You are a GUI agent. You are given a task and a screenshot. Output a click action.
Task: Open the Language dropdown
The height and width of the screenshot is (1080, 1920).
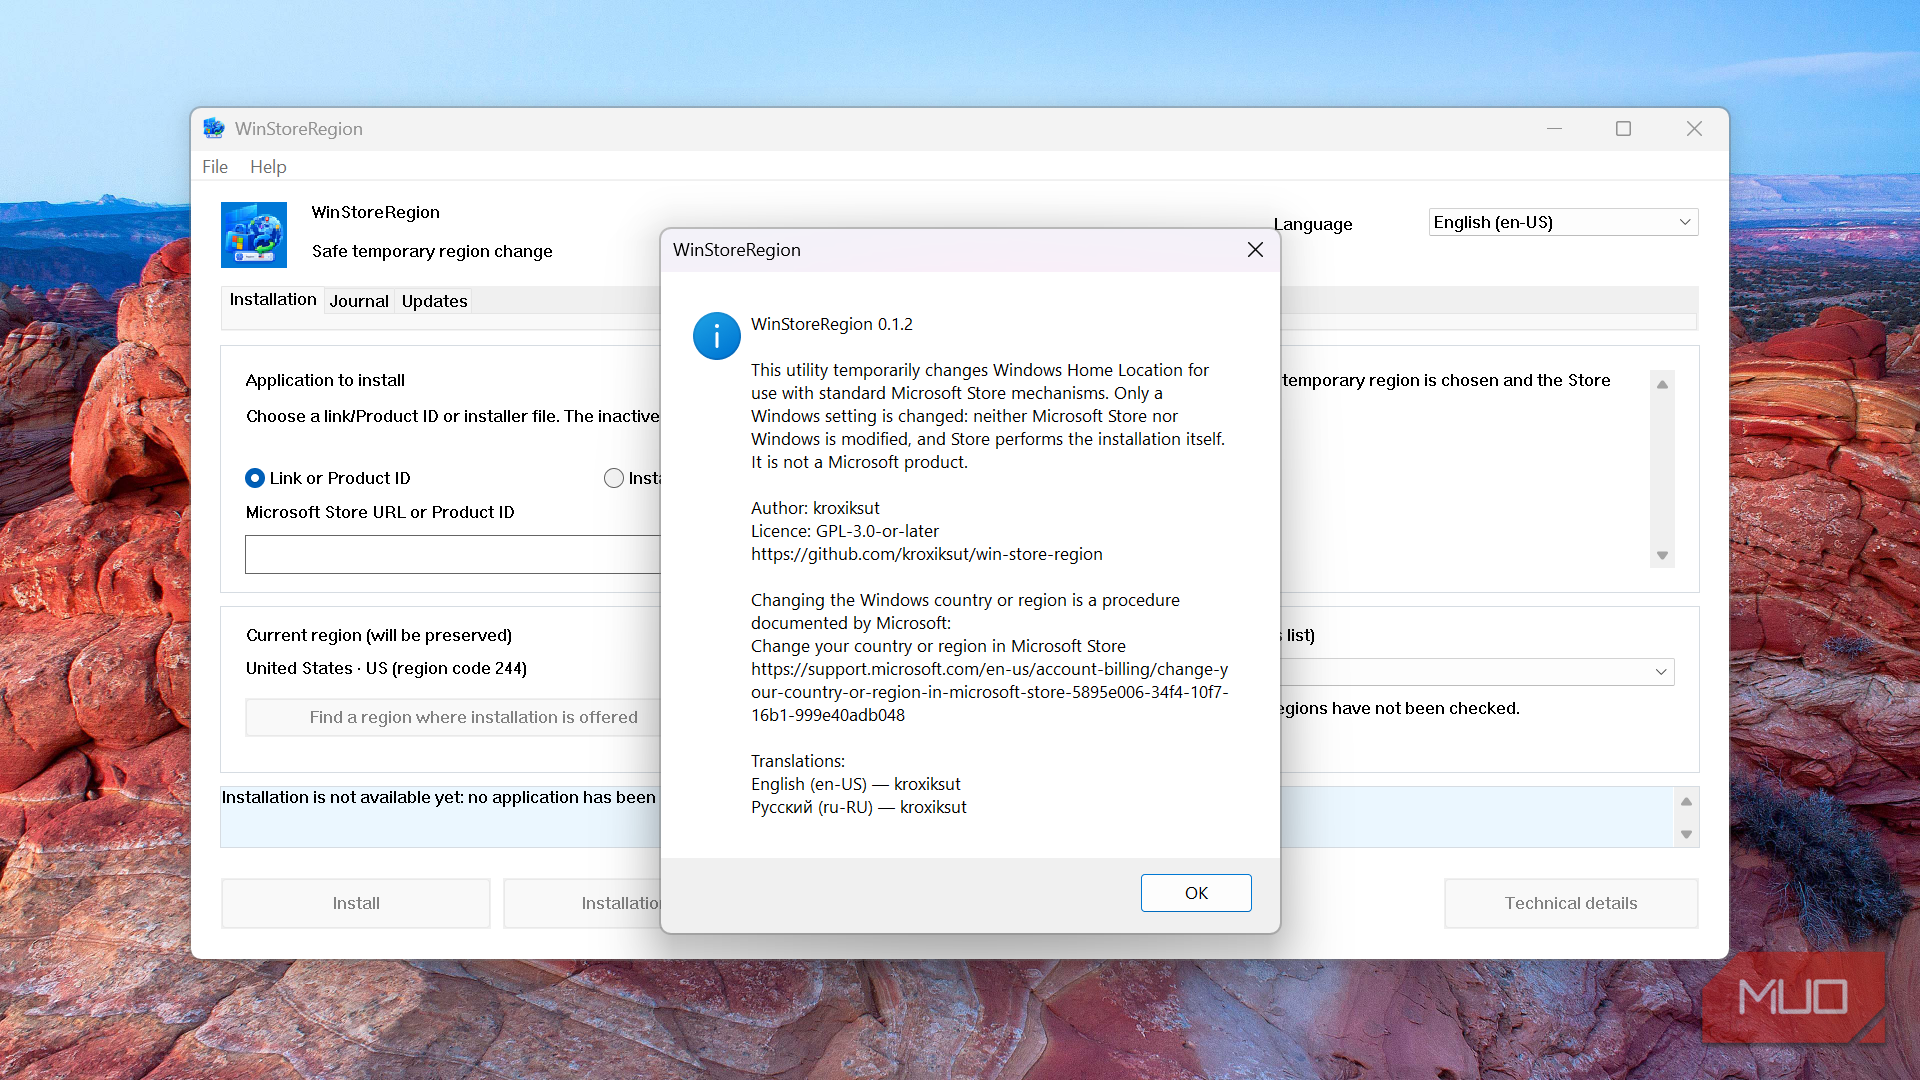[1563, 222]
